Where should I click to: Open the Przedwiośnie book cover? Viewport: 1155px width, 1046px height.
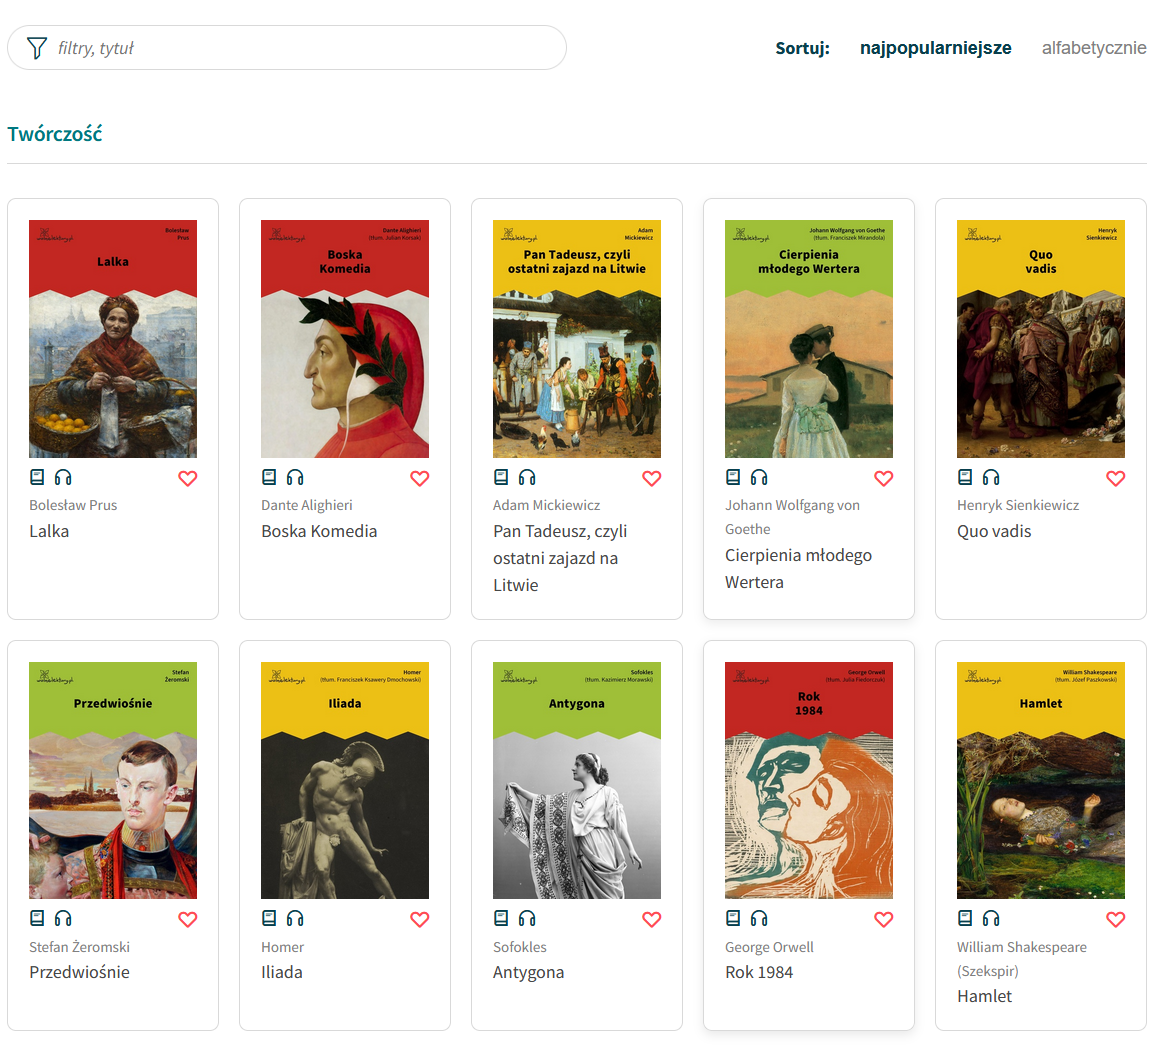[113, 780]
